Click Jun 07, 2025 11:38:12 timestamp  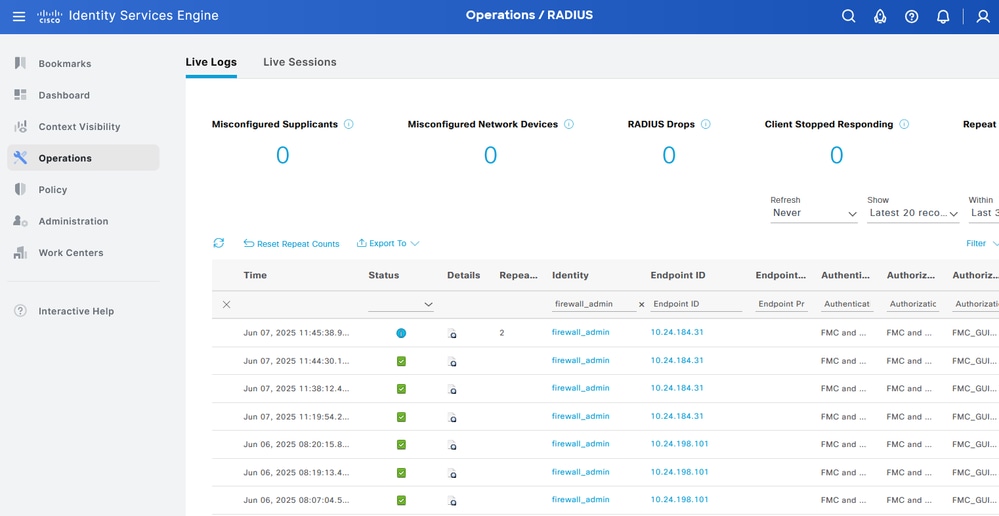296,388
